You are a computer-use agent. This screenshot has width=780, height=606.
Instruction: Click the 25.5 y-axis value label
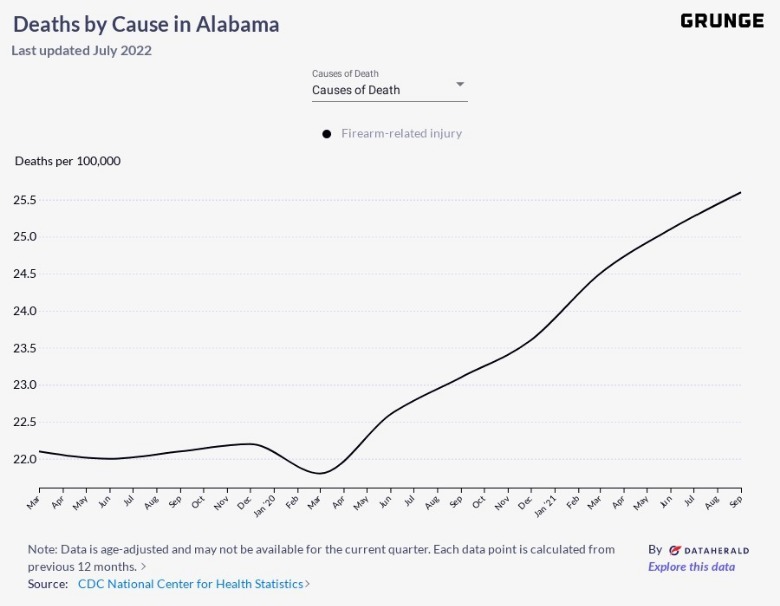pyautogui.click(x=23, y=200)
